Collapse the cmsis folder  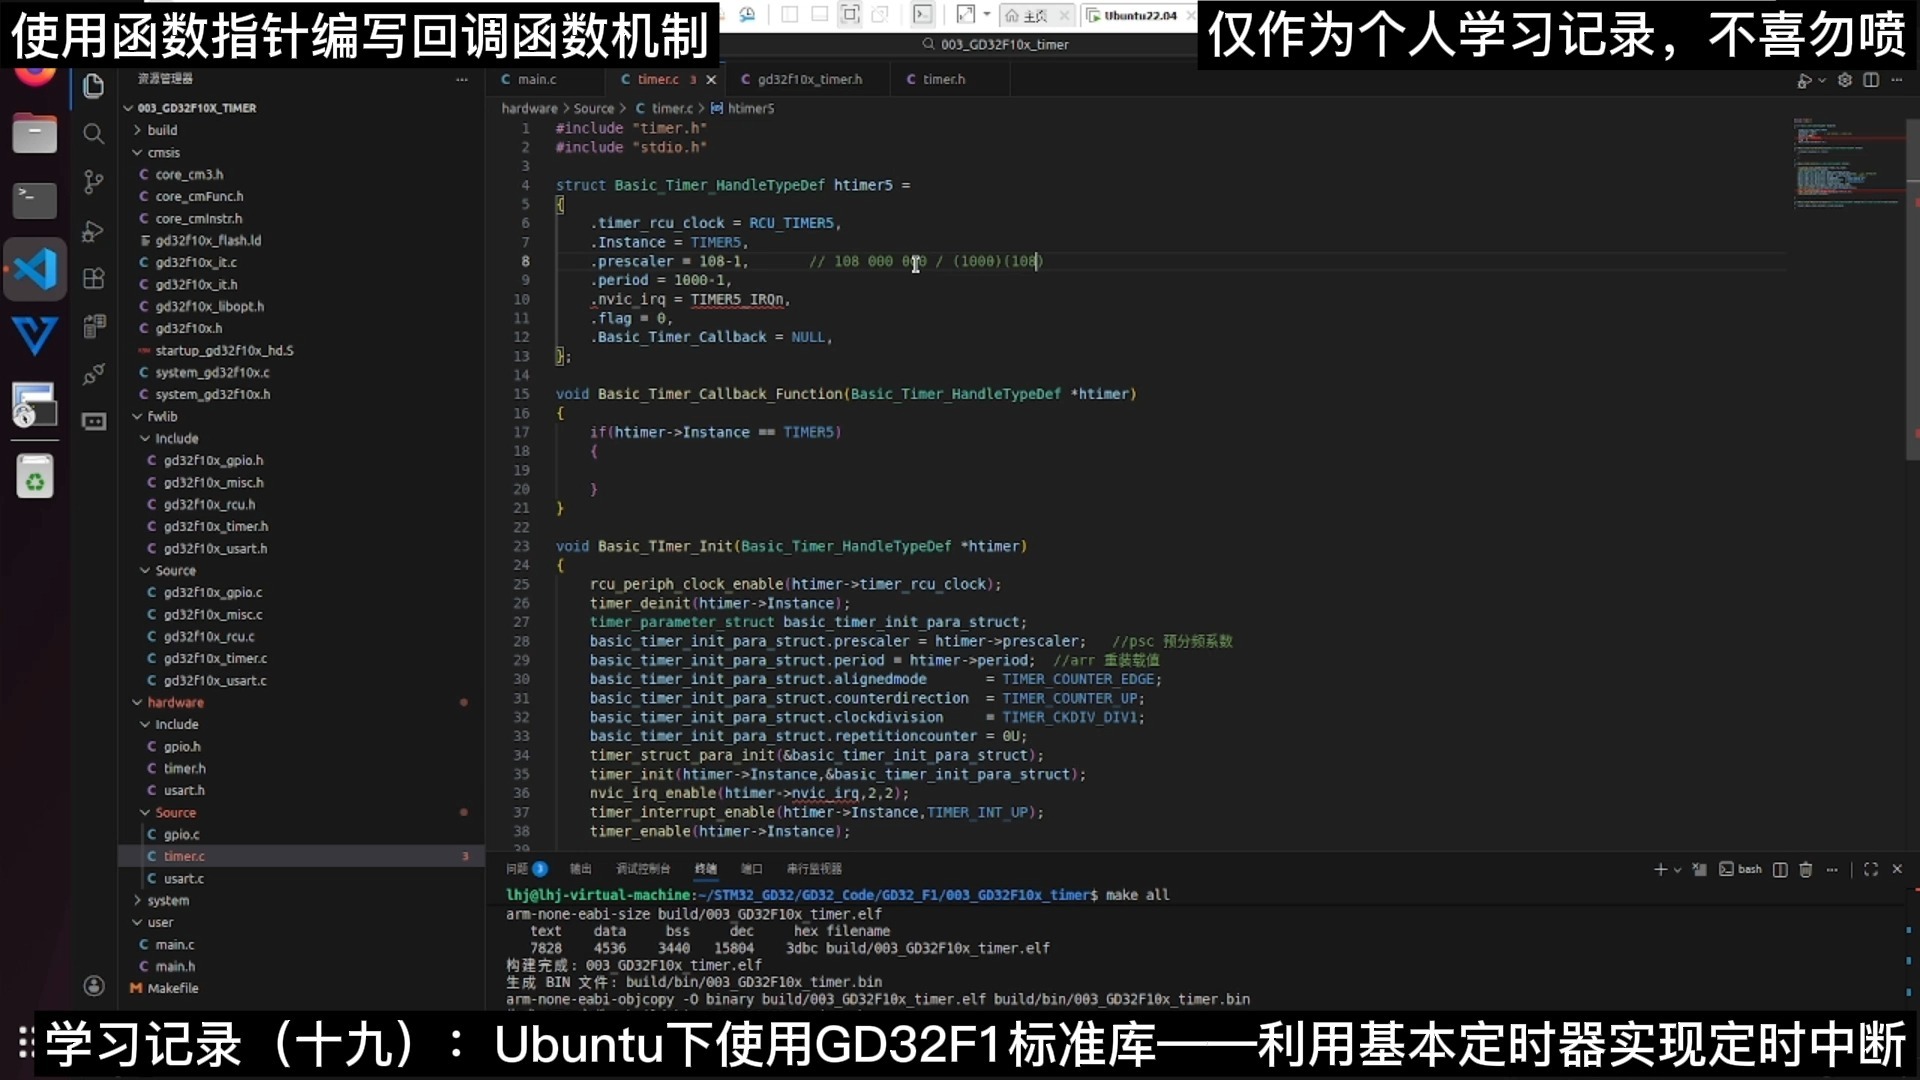[163, 152]
